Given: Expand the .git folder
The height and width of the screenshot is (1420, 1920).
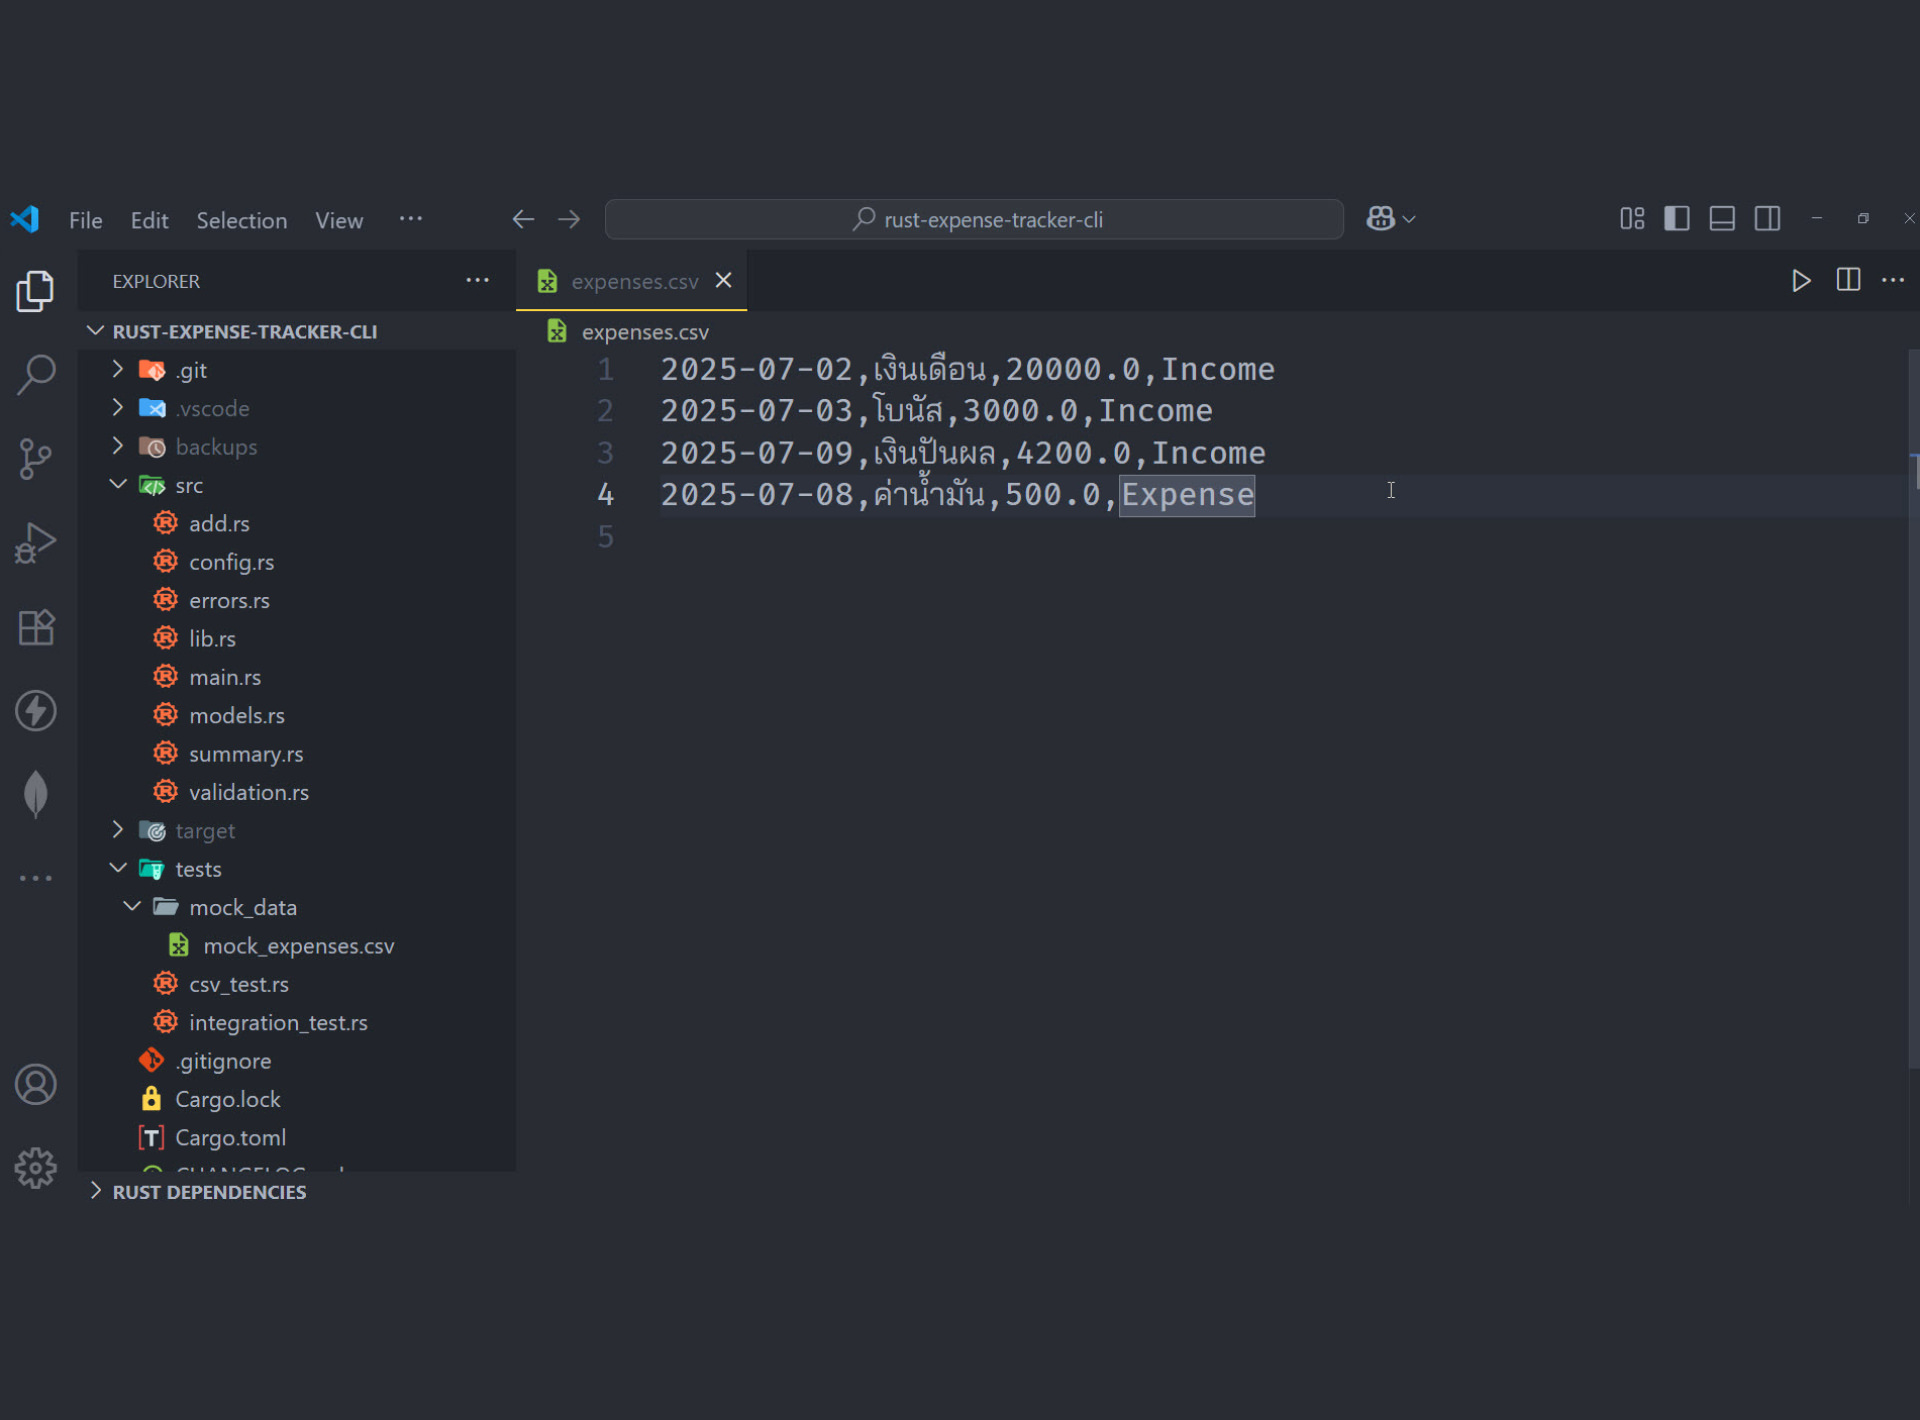Looking at the screenshot, I should point(118,370).
